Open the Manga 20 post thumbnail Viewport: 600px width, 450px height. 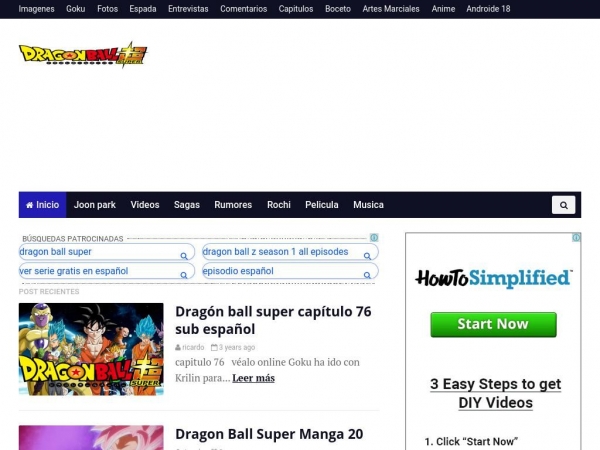pyautogui.click(x=91, y=437)
